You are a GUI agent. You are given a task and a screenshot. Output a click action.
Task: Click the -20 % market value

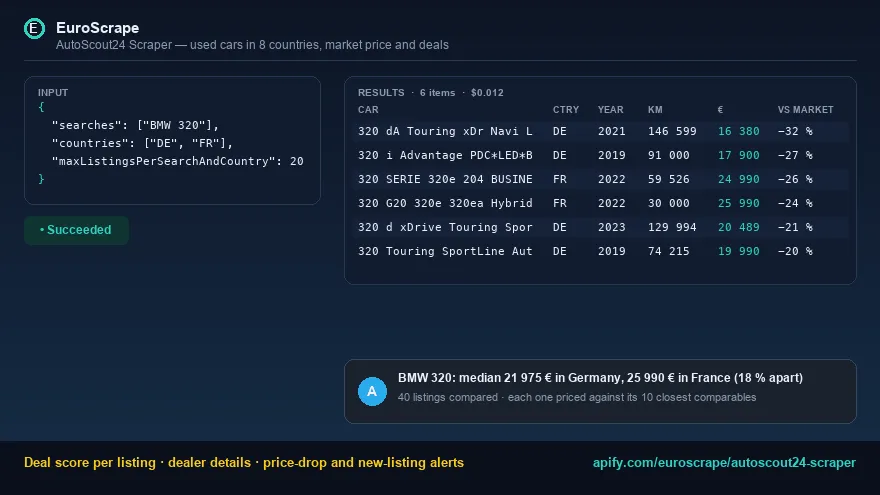(795, 251)
